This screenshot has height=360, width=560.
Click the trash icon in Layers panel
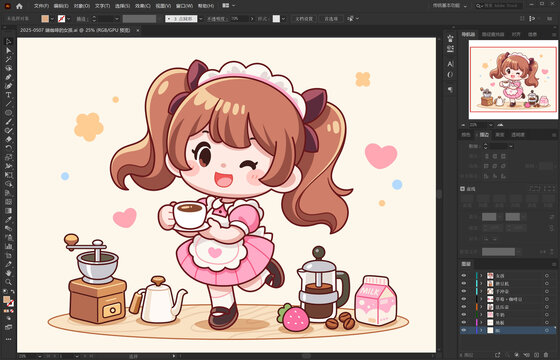pyautogui.click(x=545, y=355)
